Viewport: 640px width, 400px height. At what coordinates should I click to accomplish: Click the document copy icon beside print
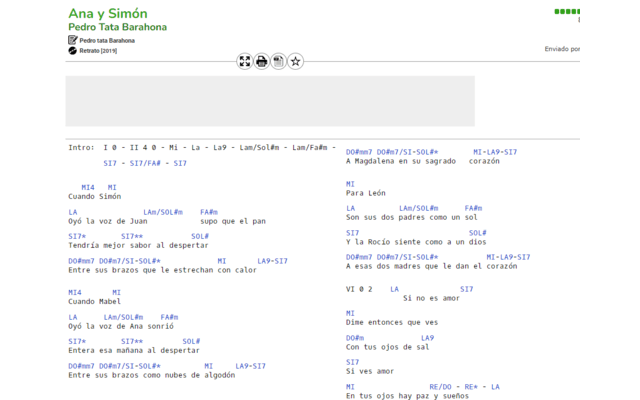(x=279, y=62)
